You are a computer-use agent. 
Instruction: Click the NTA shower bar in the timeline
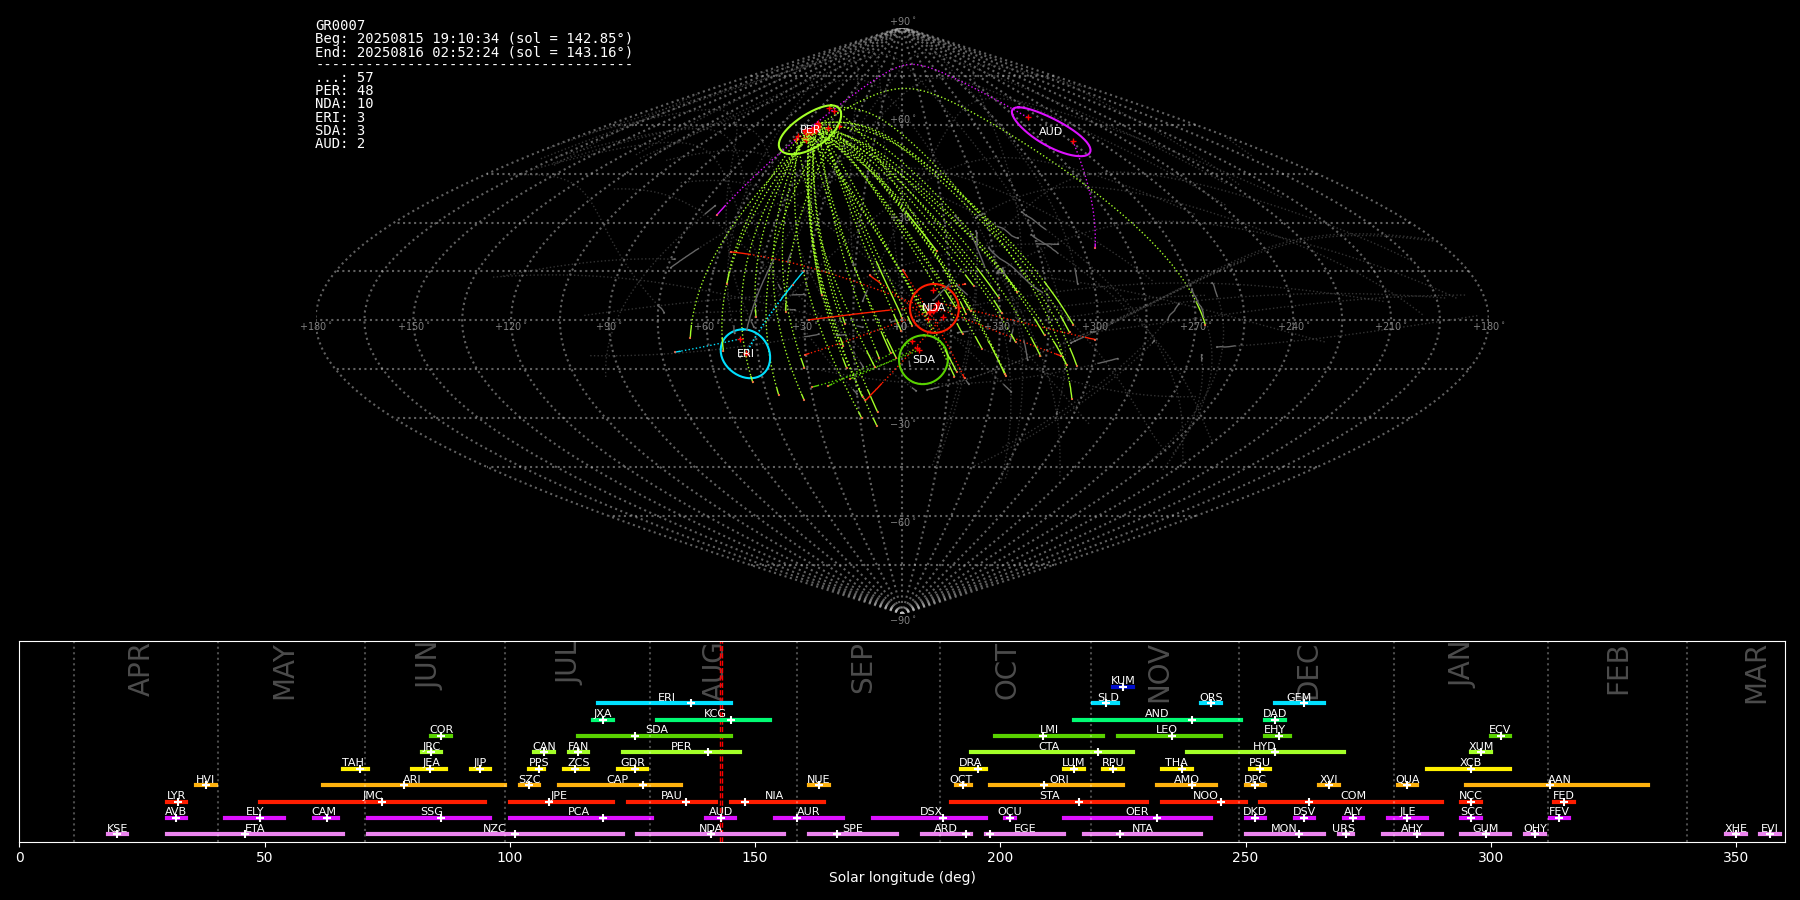[1142, 834]
